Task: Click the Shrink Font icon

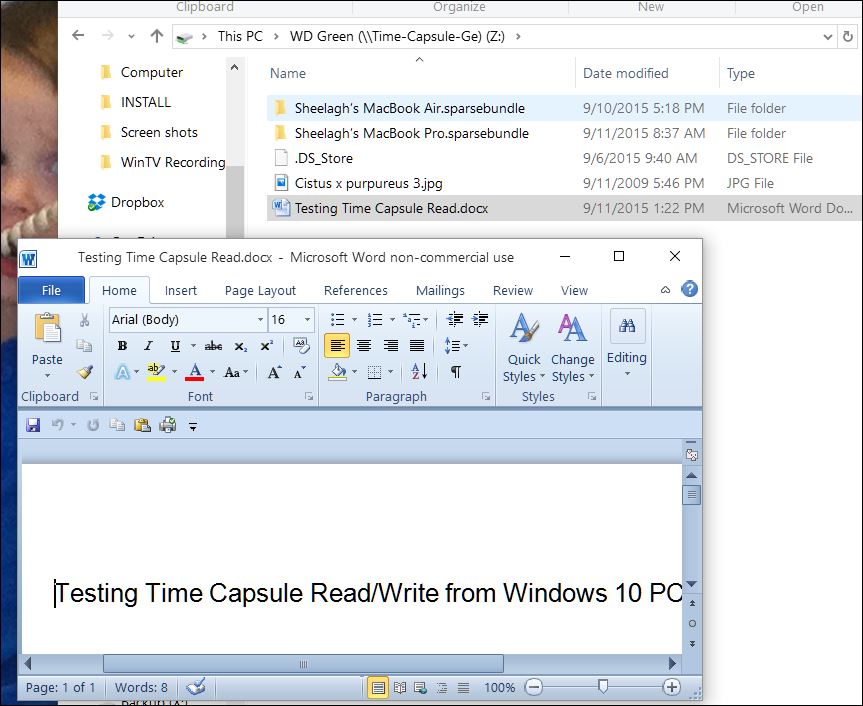Action: coord(299,372)
